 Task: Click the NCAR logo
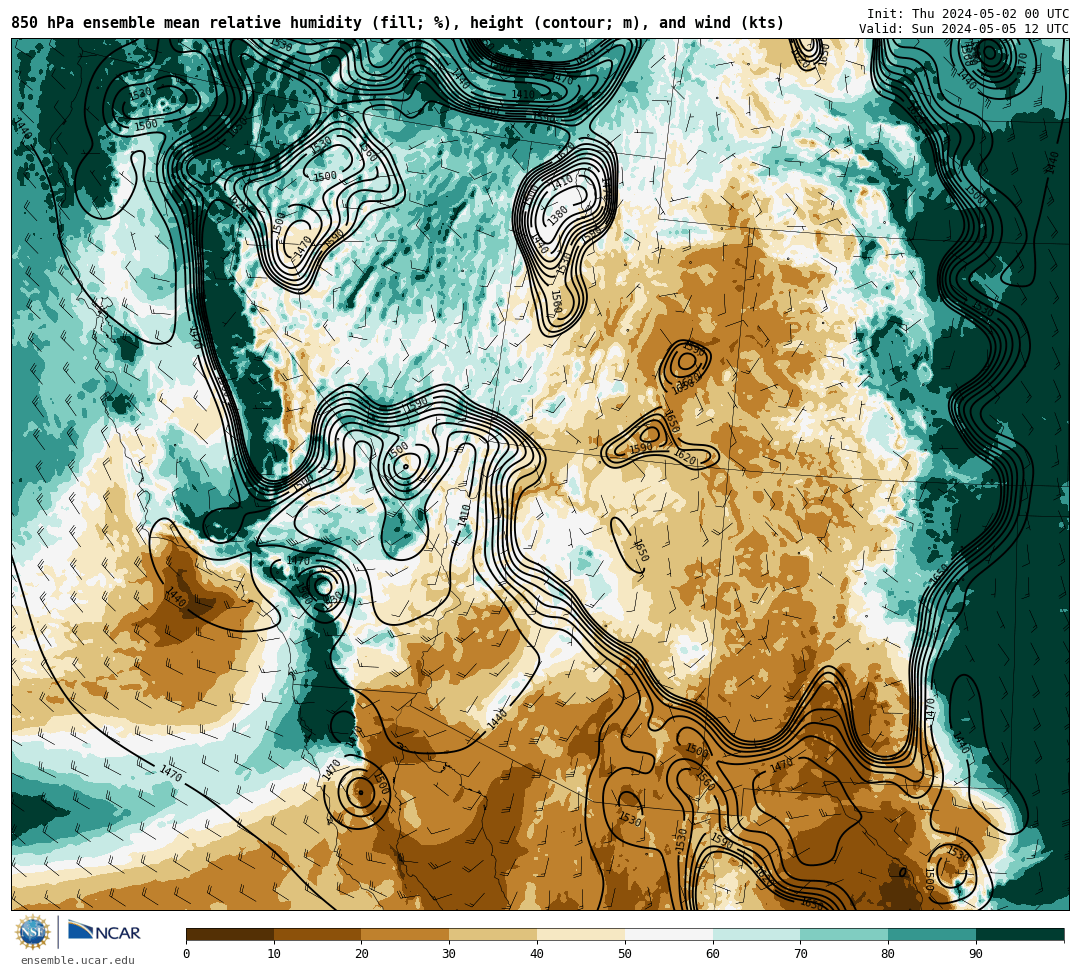tap(104, 931)
